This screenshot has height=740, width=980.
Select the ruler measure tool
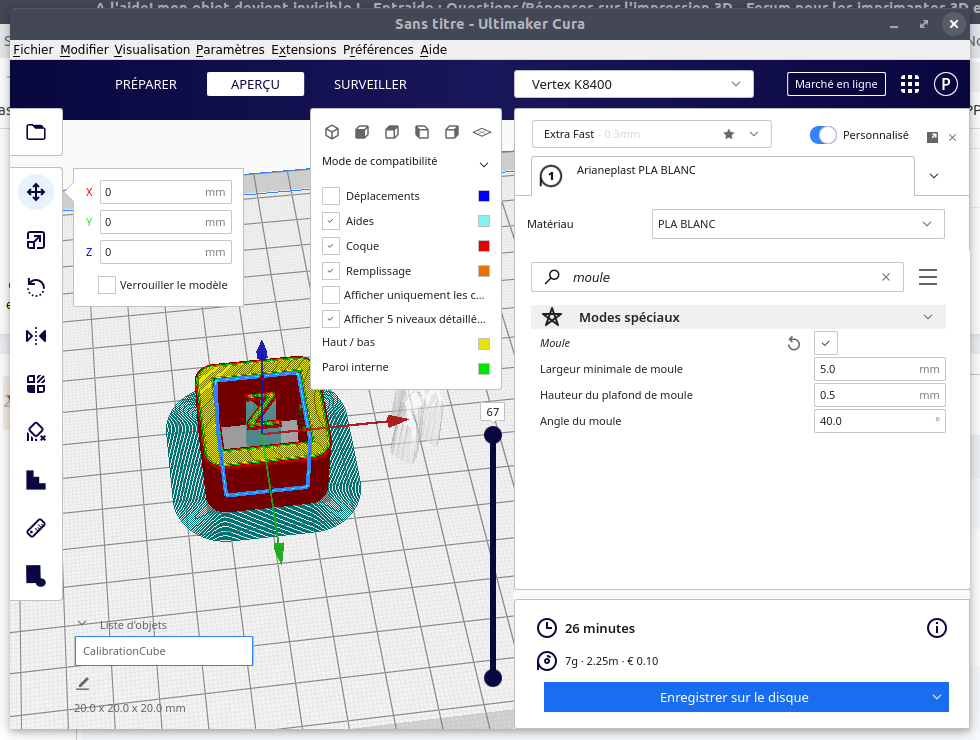(x=36, y=528)
